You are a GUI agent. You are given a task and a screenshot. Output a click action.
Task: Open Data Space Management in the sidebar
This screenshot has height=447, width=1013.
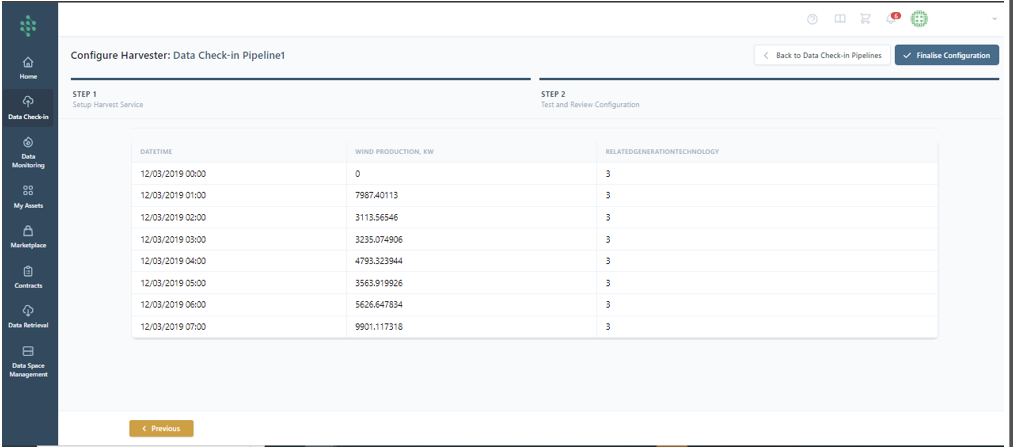[28, 361]
